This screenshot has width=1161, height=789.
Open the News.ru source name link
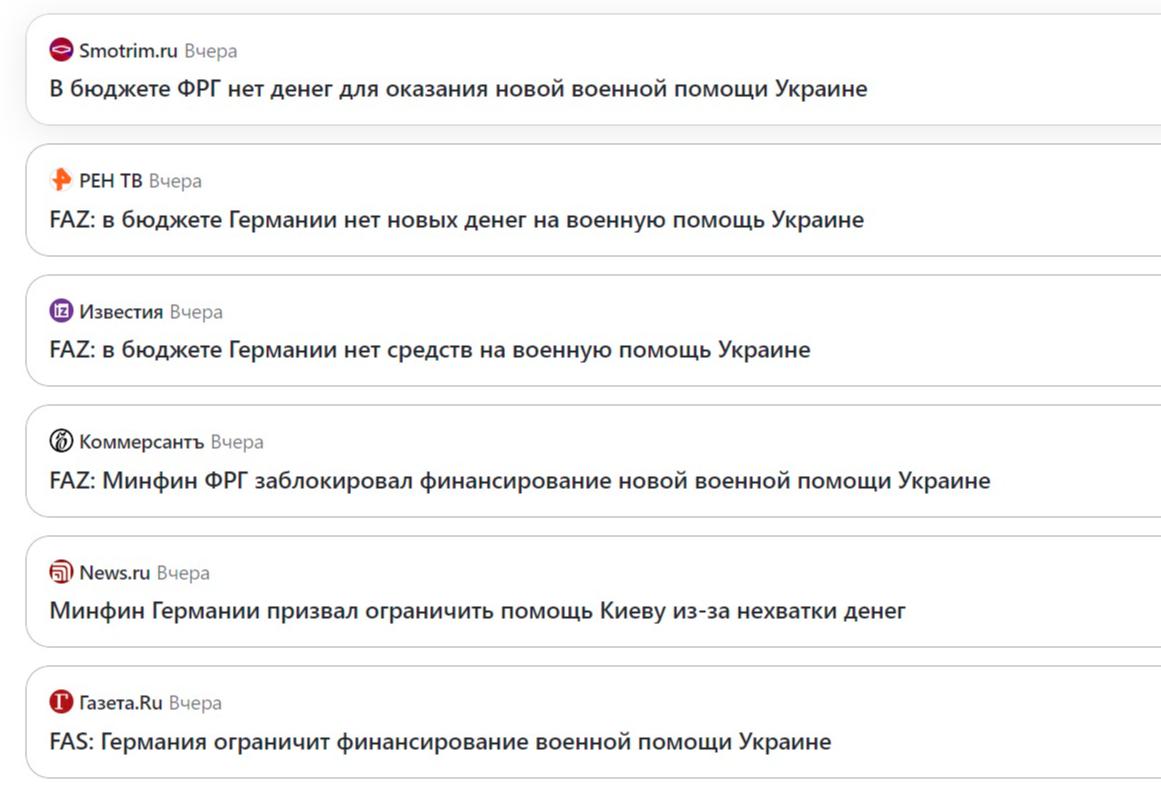(x=115, y=573)
